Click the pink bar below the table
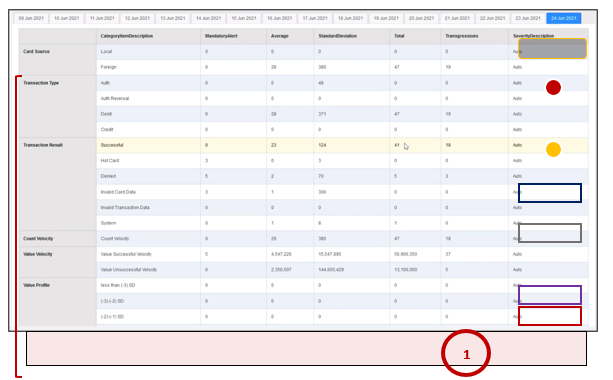This screenshot has width=613, height=380. tap(306, 349)
